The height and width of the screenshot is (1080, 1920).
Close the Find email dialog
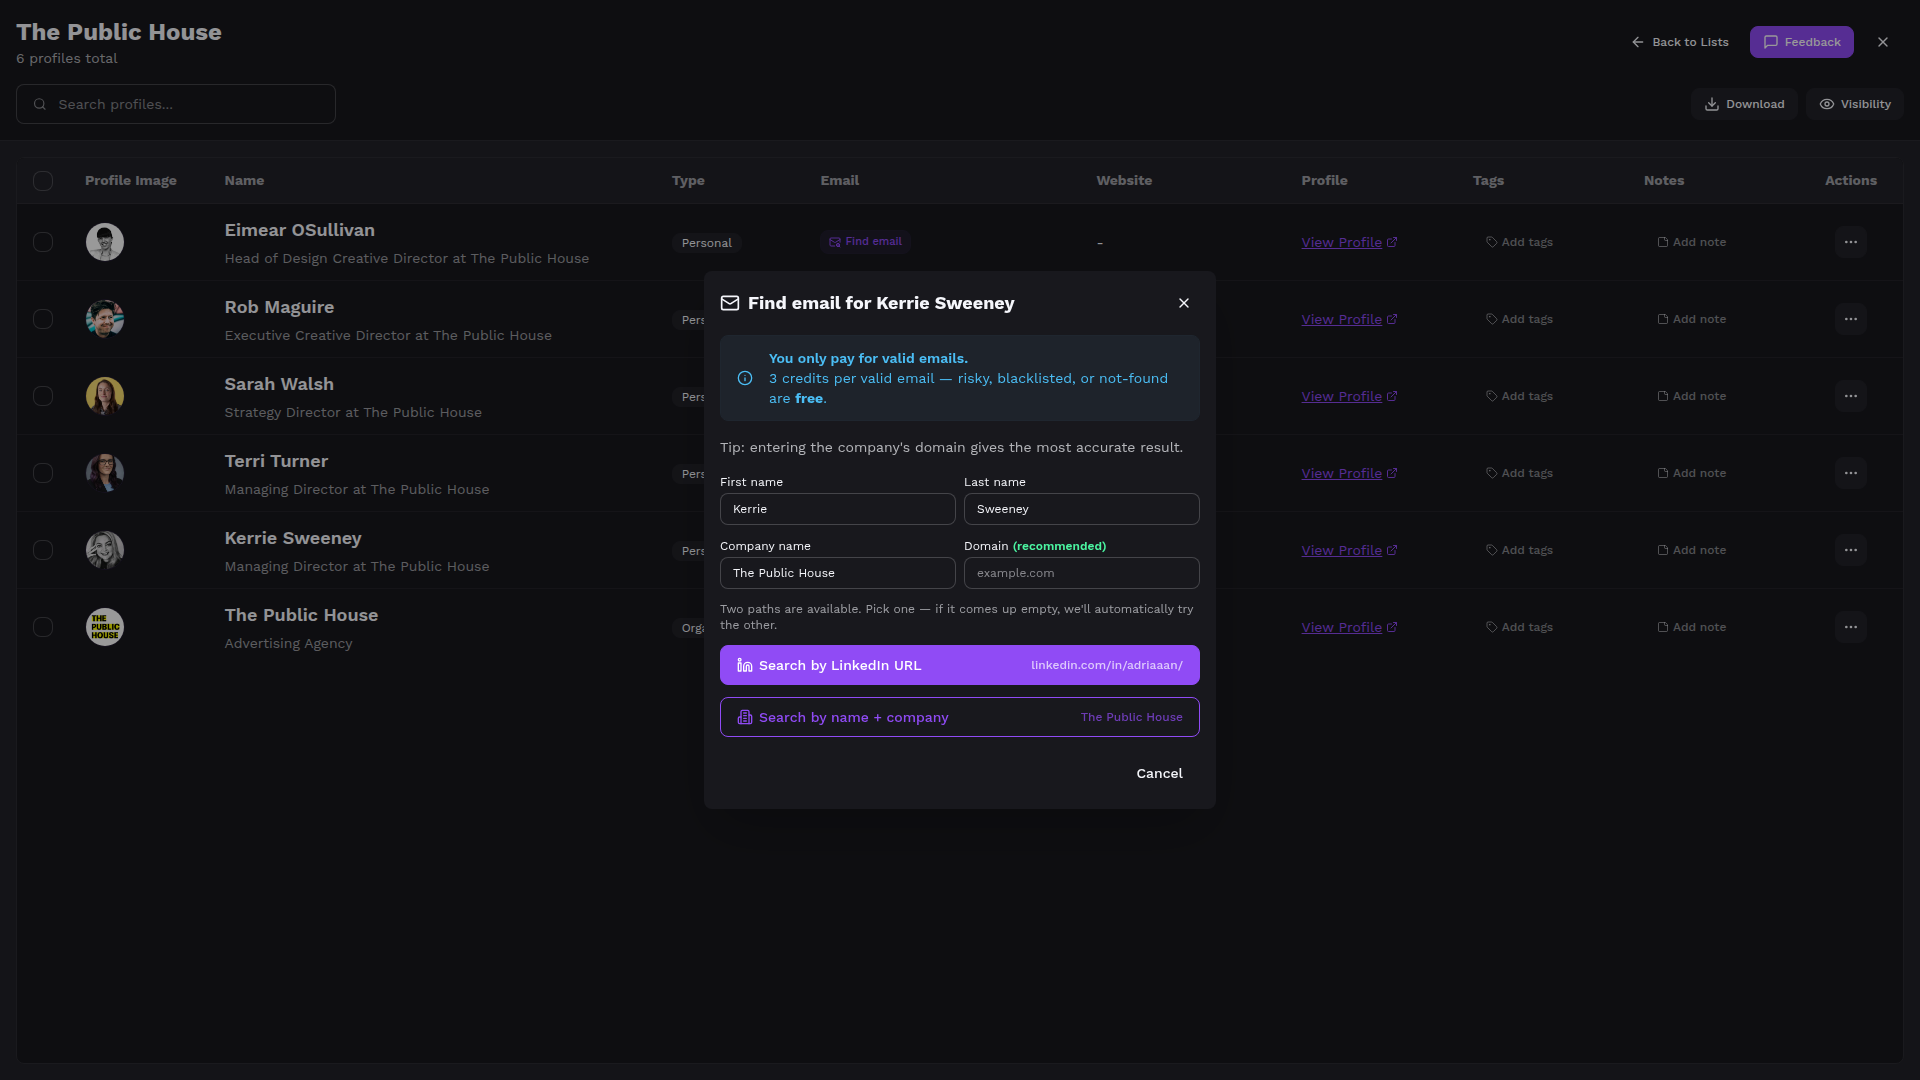pos(1184,303)
